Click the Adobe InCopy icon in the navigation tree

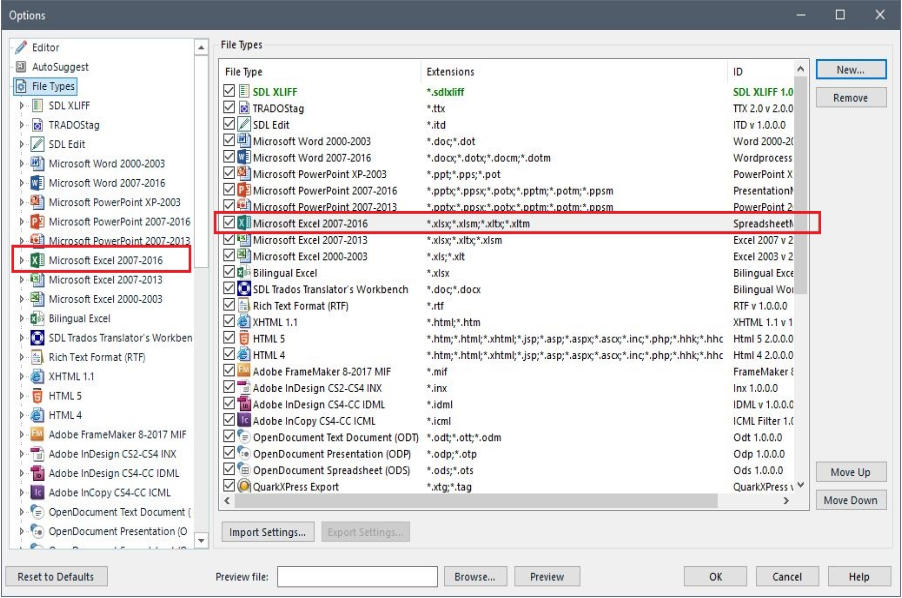pos(37,492)
